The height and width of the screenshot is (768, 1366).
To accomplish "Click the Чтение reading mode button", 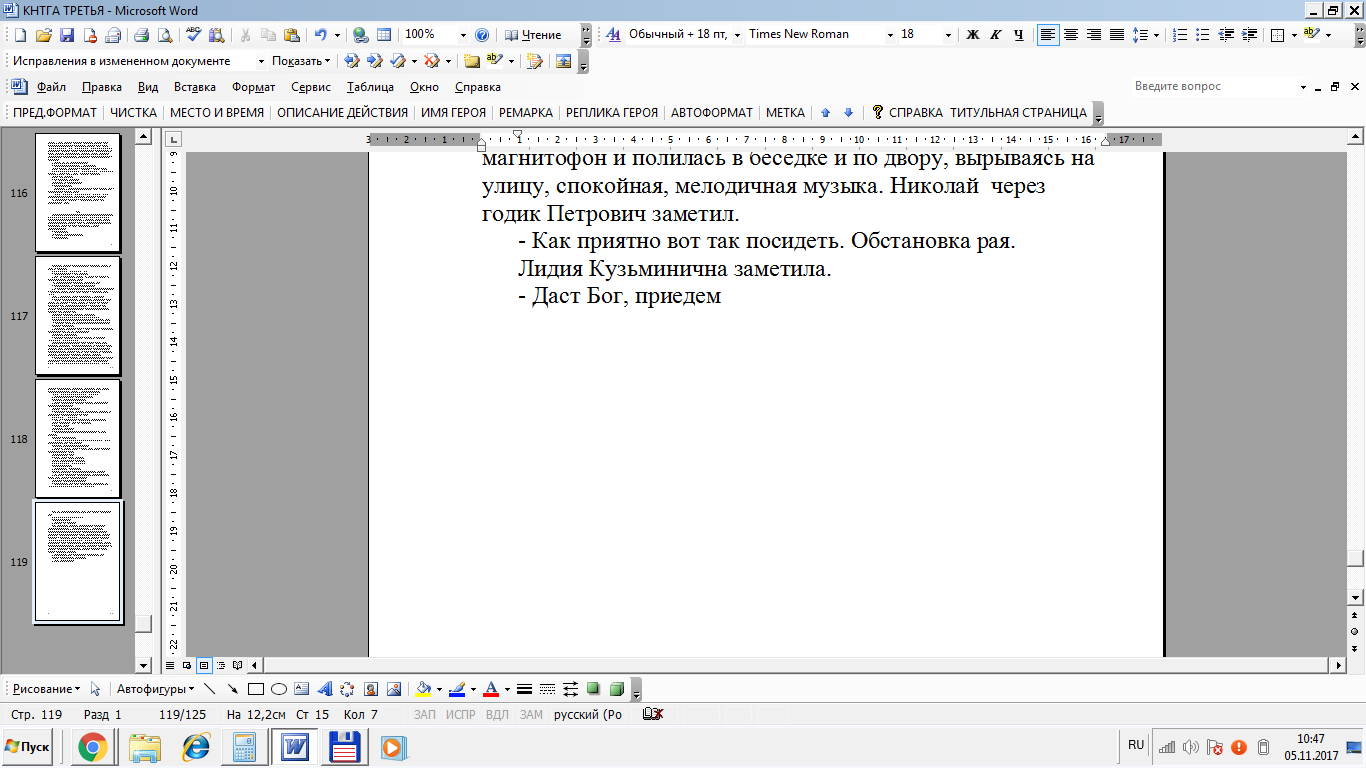I will tap(534, 35).
